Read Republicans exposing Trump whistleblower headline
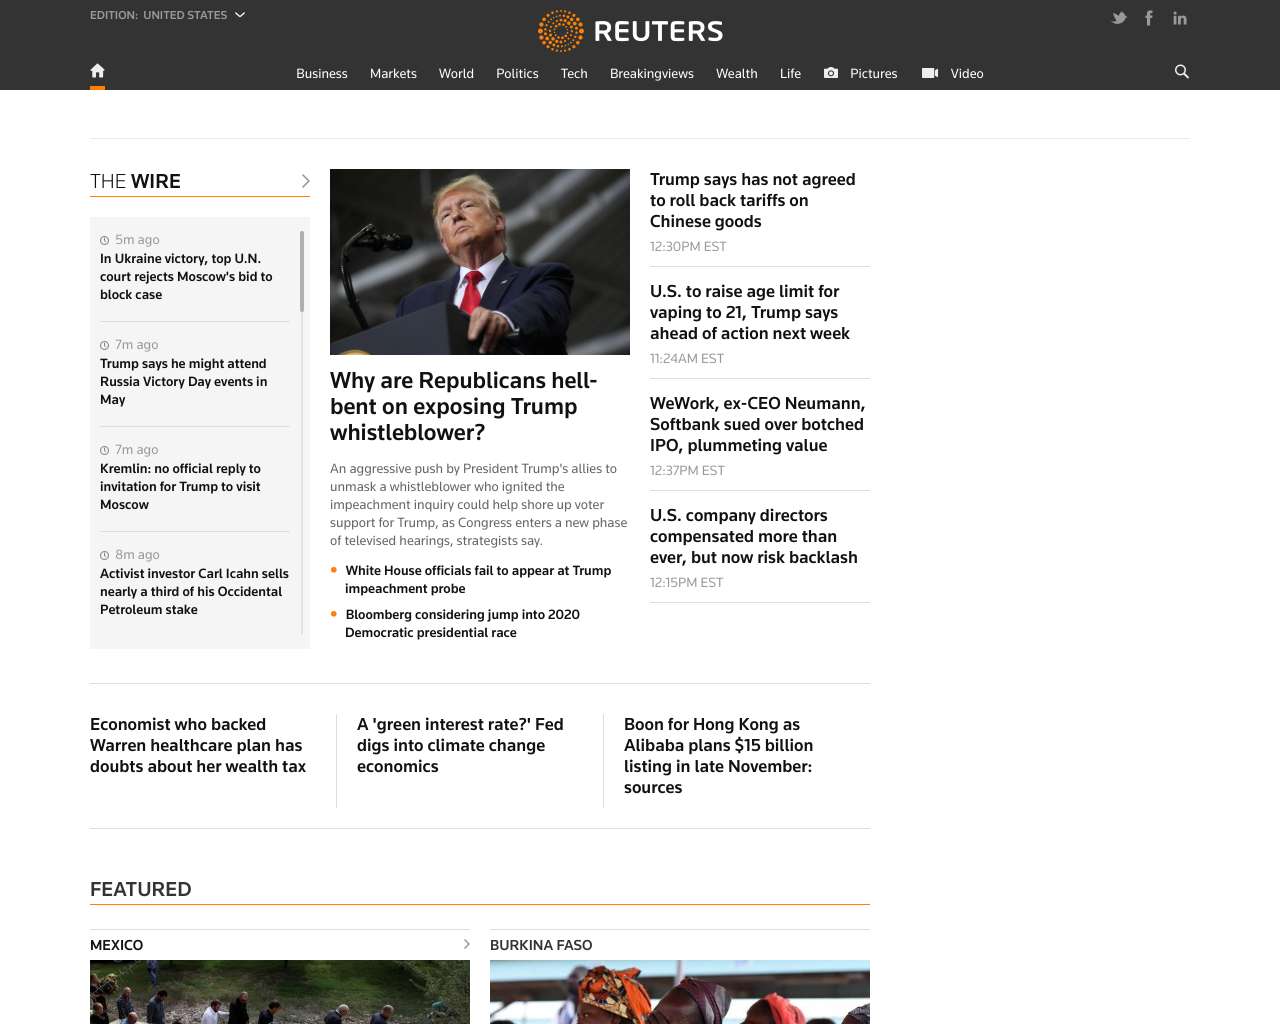 click(464, 407)
